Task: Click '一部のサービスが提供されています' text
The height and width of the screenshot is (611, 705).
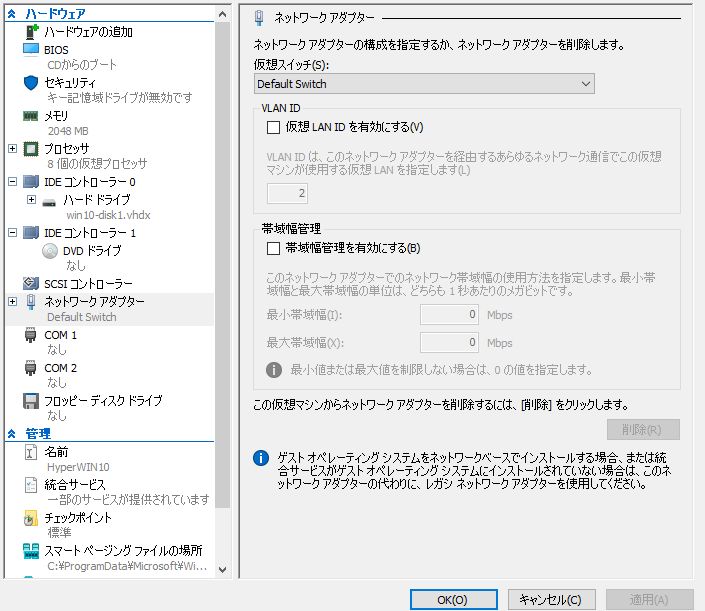Action: [x=128, y=500]
